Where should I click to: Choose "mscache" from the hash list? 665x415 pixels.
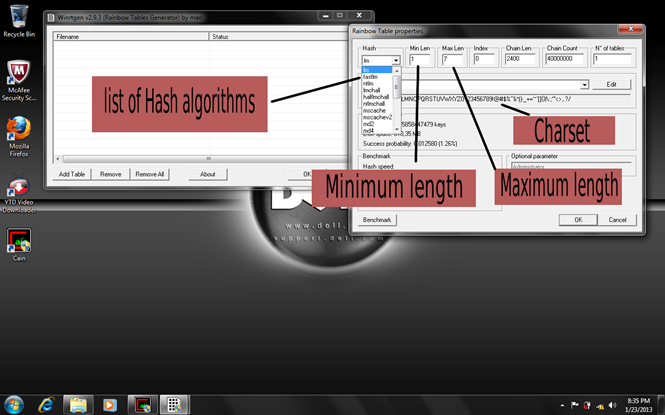click(374, 109)
